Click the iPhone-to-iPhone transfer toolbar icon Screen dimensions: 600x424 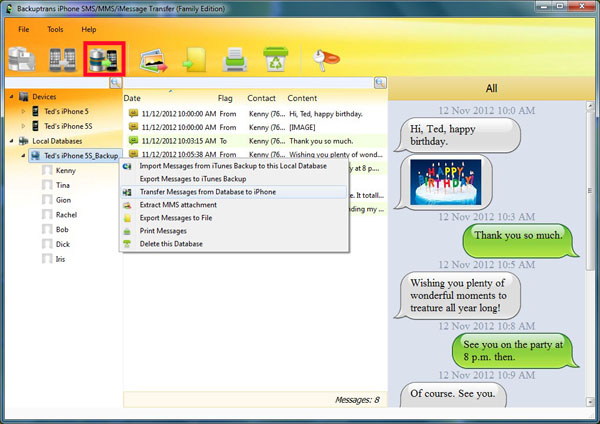[x=62, y=60]
